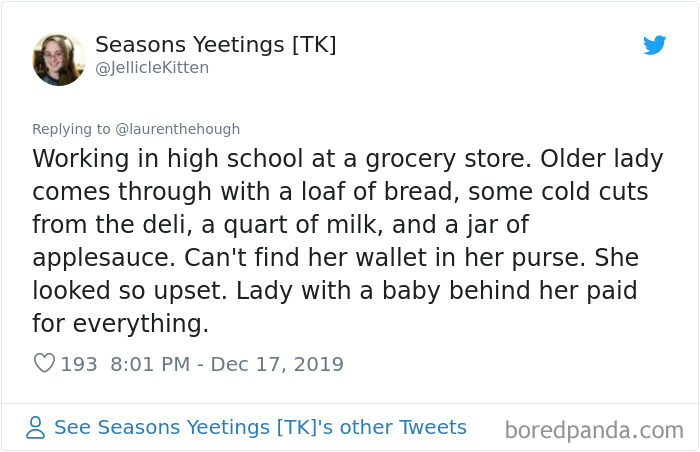This screenshot has height=452, width=700.
Task: Click 'for everything.' at the tweet's end
Action: 120,324
